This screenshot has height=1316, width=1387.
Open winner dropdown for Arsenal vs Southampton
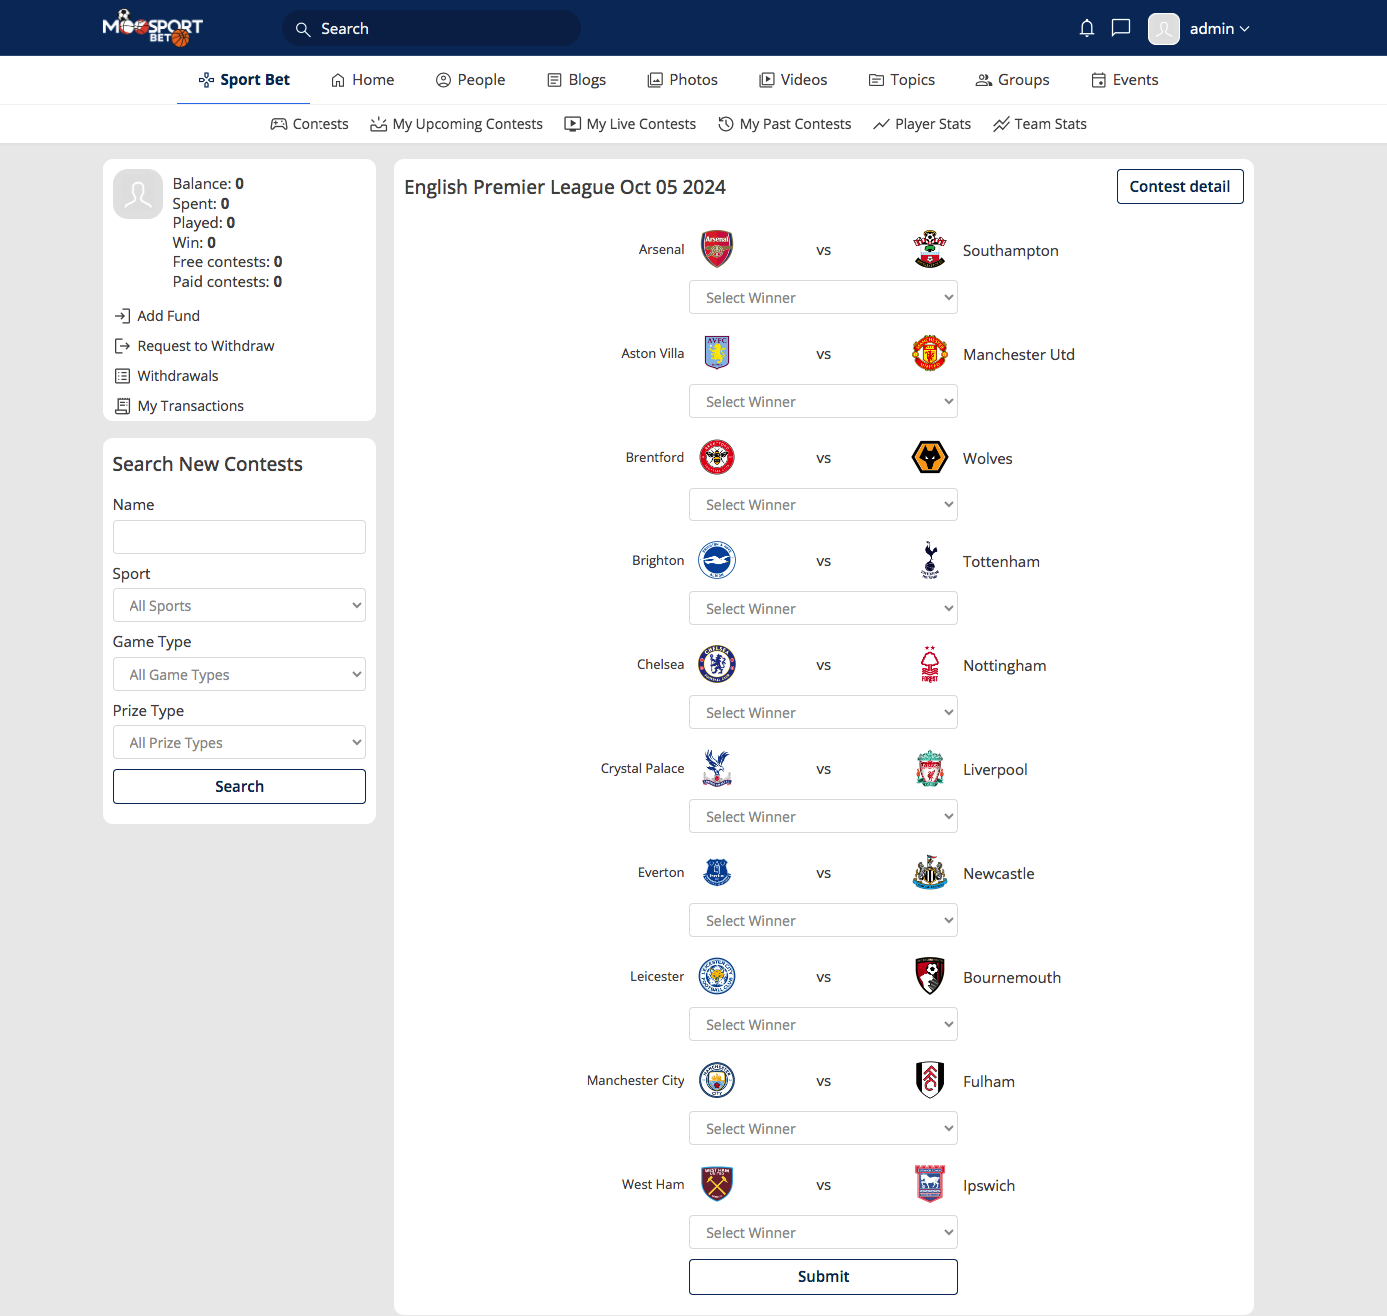coord(823,297)
